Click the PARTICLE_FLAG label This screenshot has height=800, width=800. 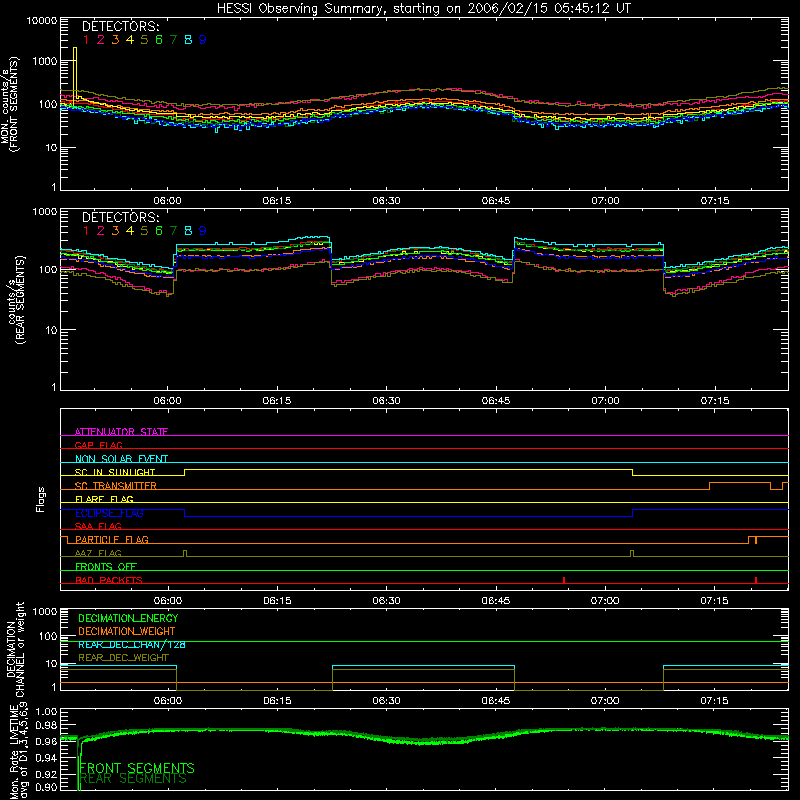pyautogui.click(x=112, y=539)
